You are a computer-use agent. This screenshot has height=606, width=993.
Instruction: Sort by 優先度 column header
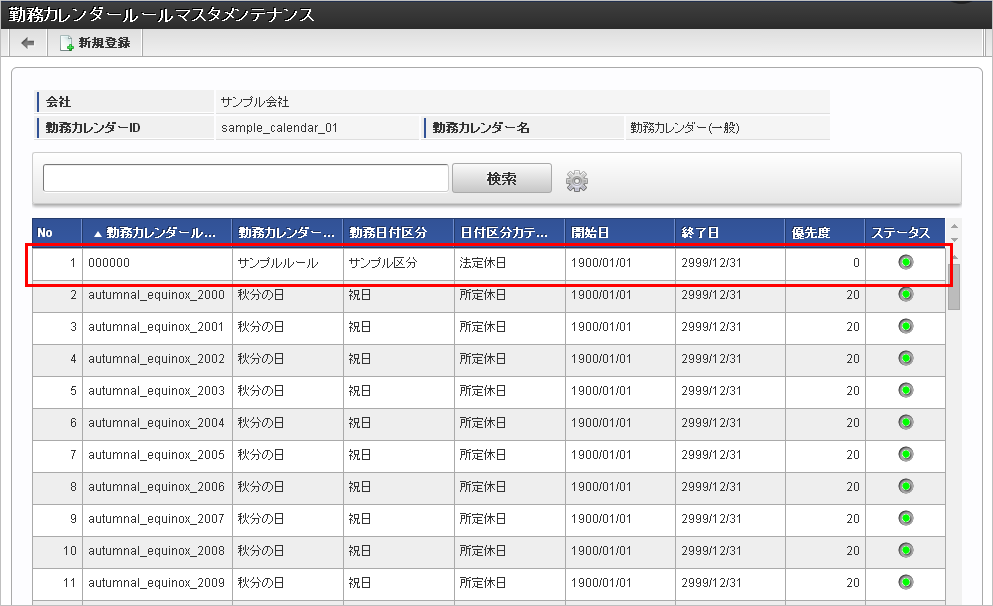[x=825, y=233]
